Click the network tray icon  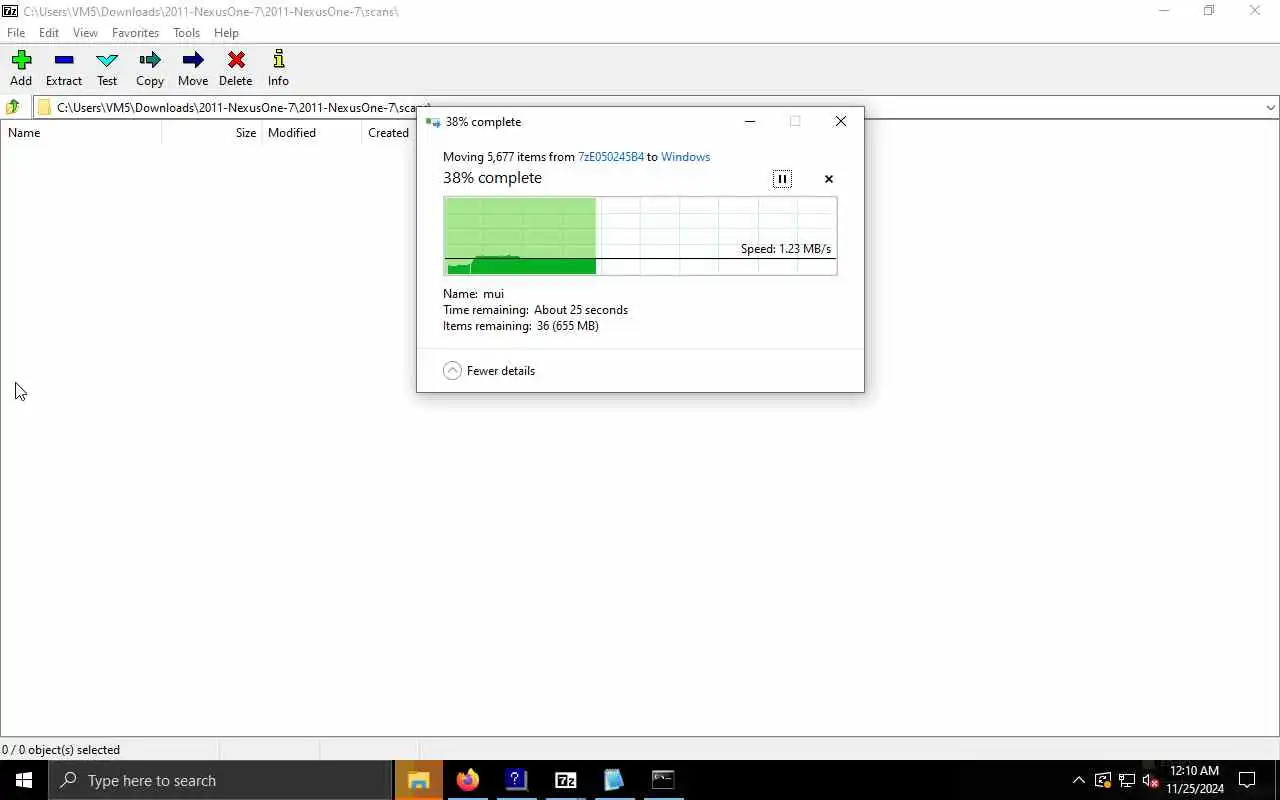1127,780
